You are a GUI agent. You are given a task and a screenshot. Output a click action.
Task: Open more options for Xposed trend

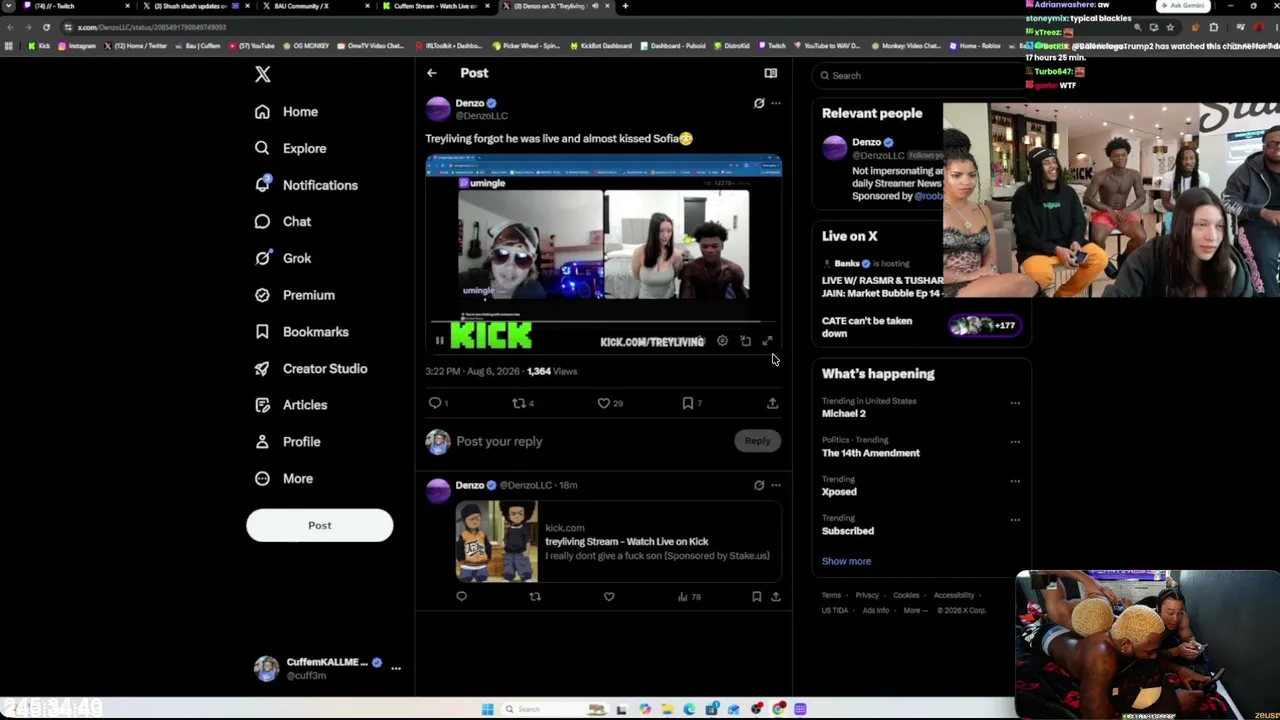click(1015, 481)
